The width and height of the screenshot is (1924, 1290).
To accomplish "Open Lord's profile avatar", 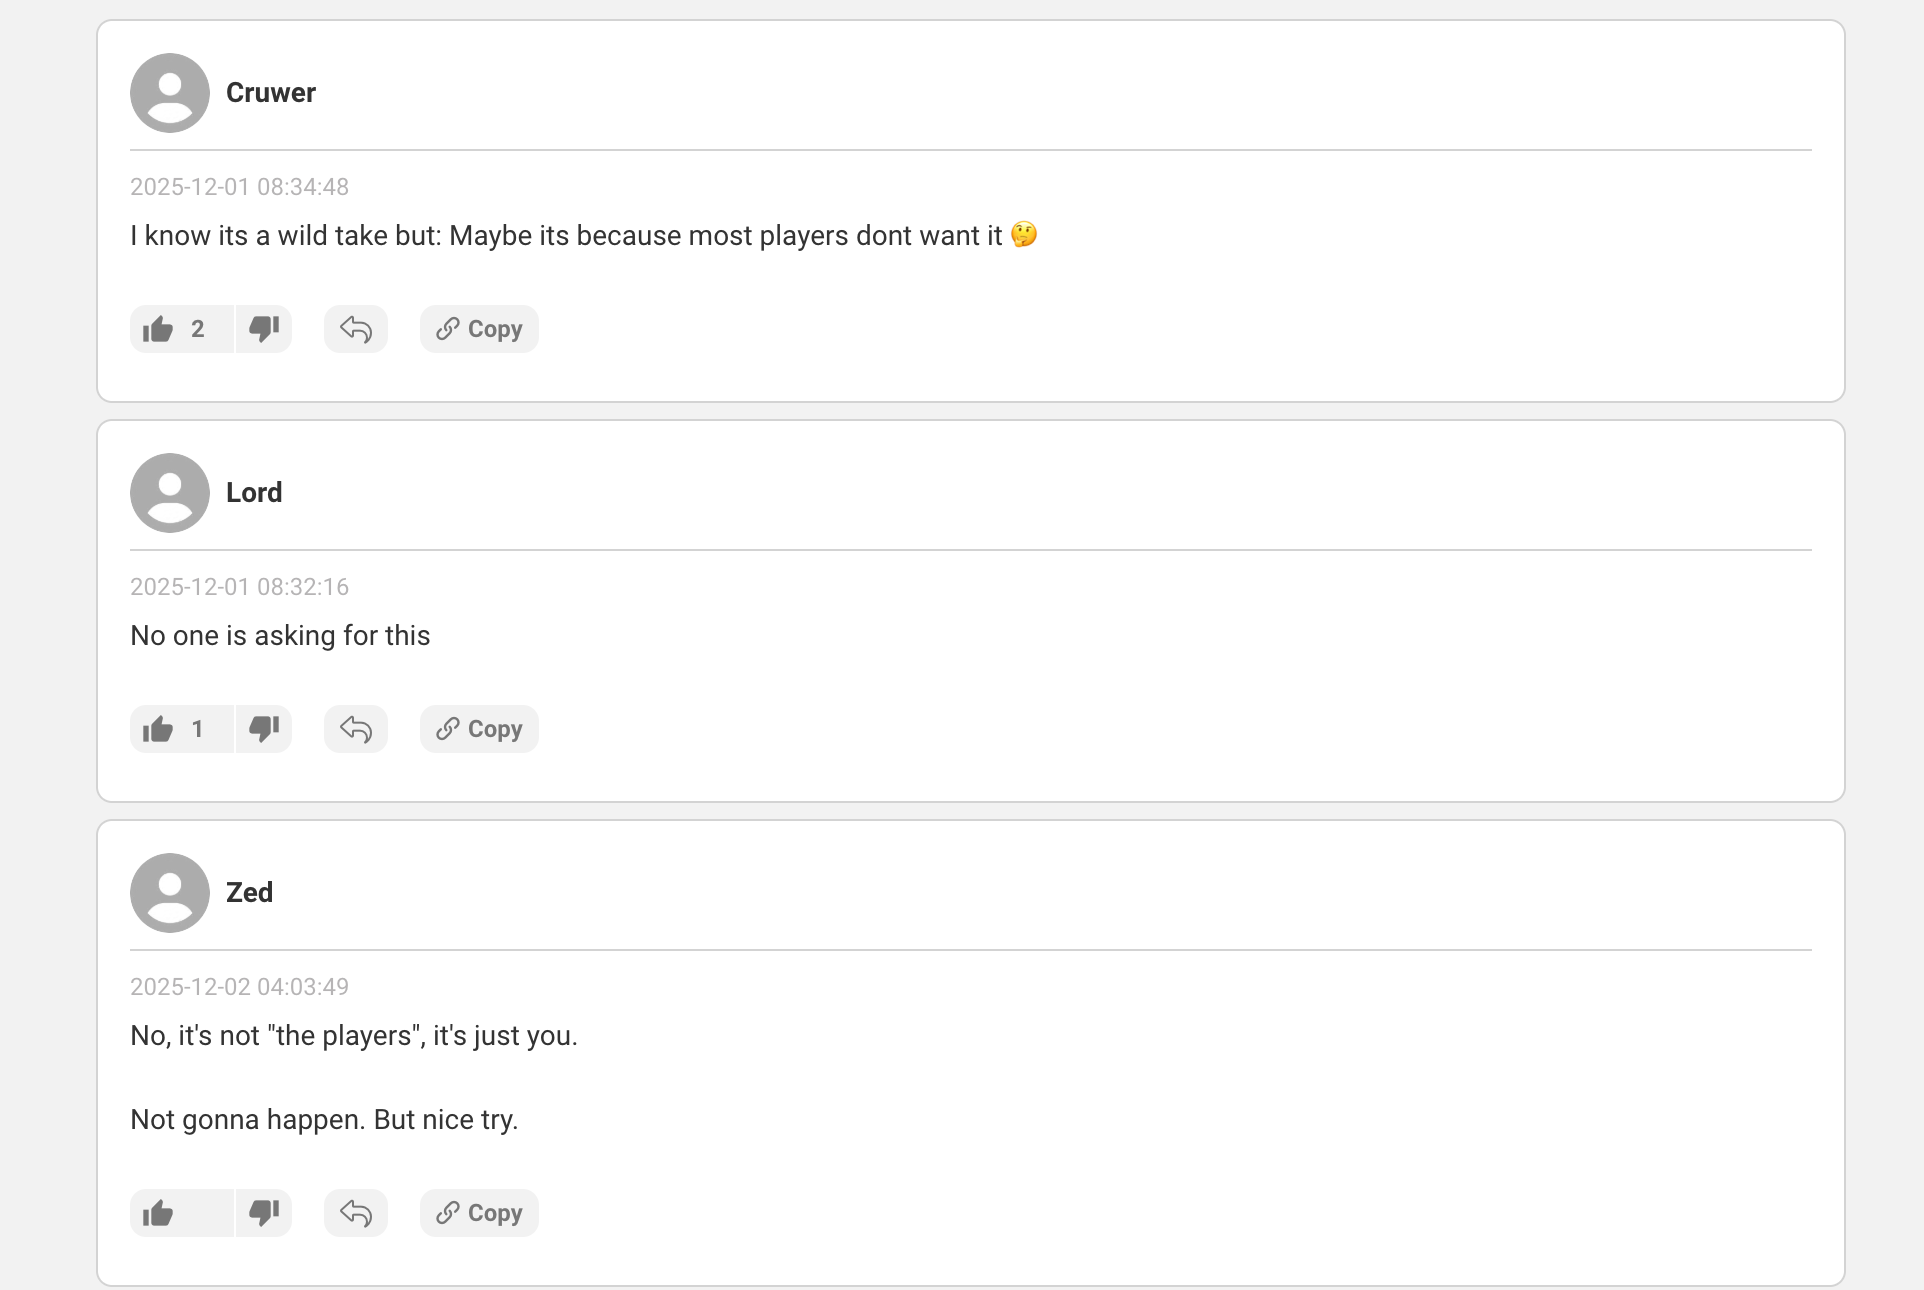I will pos(170,493).
